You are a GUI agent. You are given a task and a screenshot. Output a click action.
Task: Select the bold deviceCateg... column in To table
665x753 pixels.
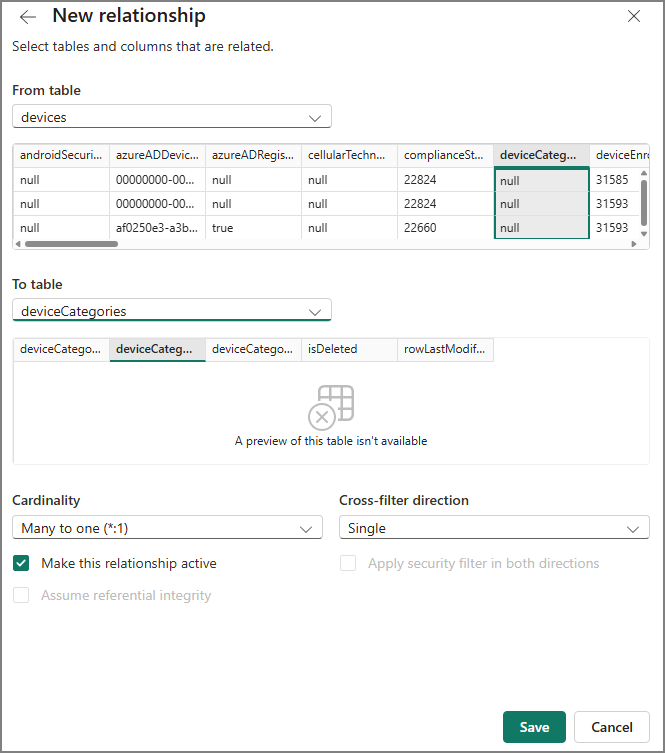click(x=157, y=349)
